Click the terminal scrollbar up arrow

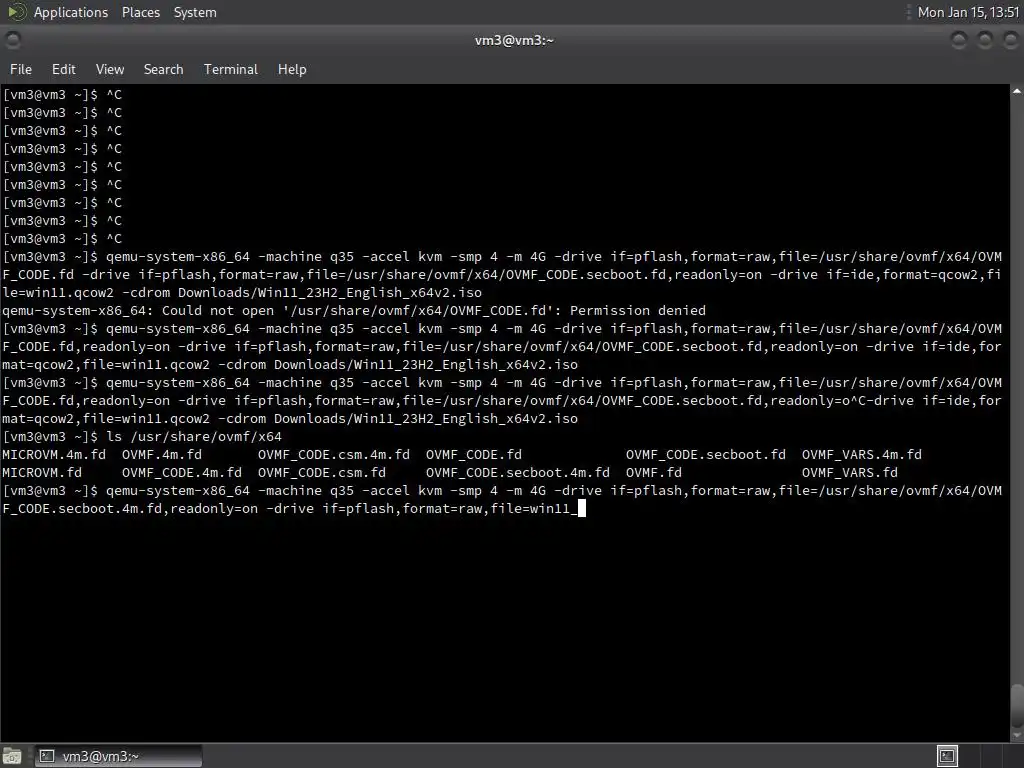1017,91
